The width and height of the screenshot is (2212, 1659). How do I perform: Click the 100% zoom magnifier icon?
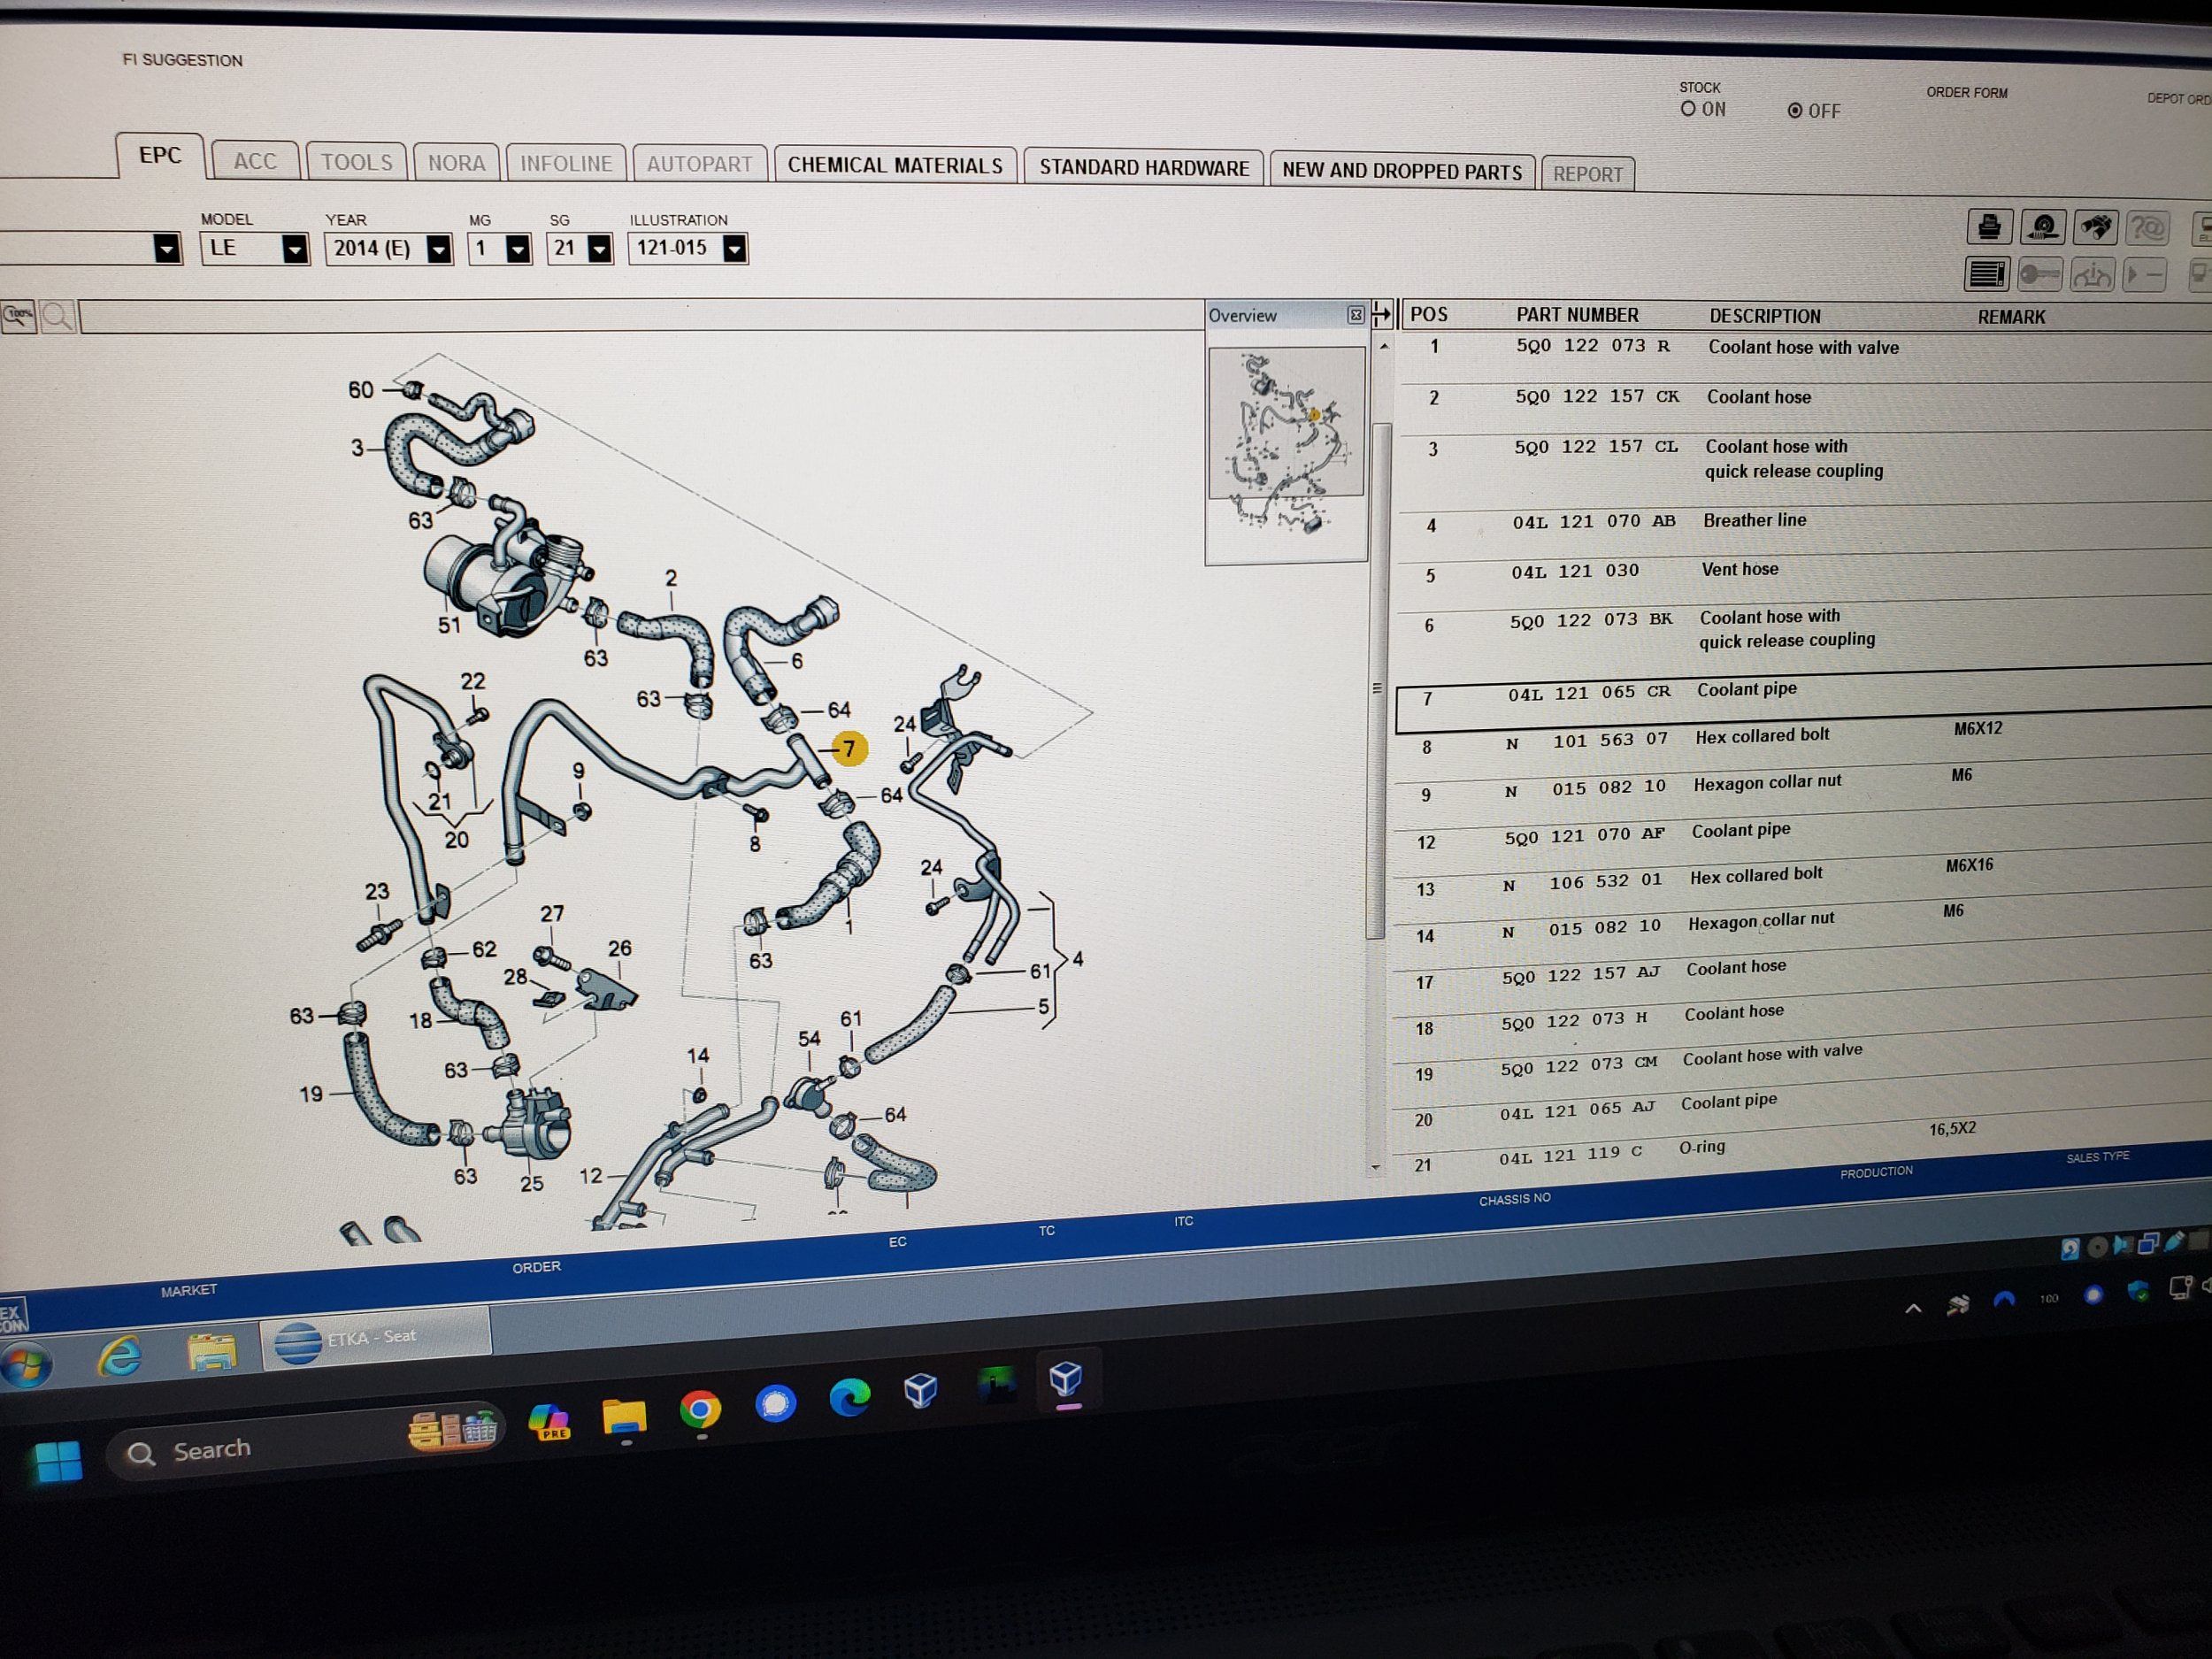pos(19,317)
